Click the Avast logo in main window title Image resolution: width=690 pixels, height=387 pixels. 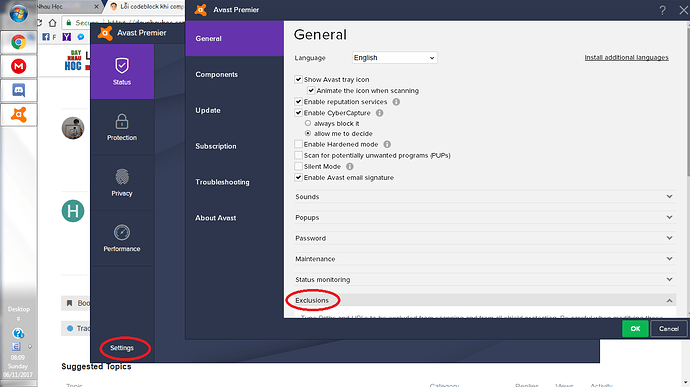tap(105, 33)
